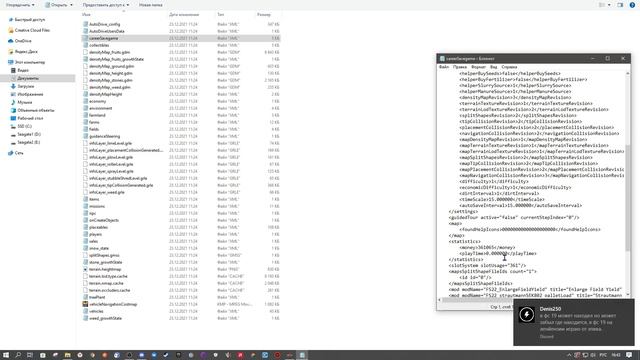
Task: Select Этот компьютер in navigation pane
Action: 29,62
